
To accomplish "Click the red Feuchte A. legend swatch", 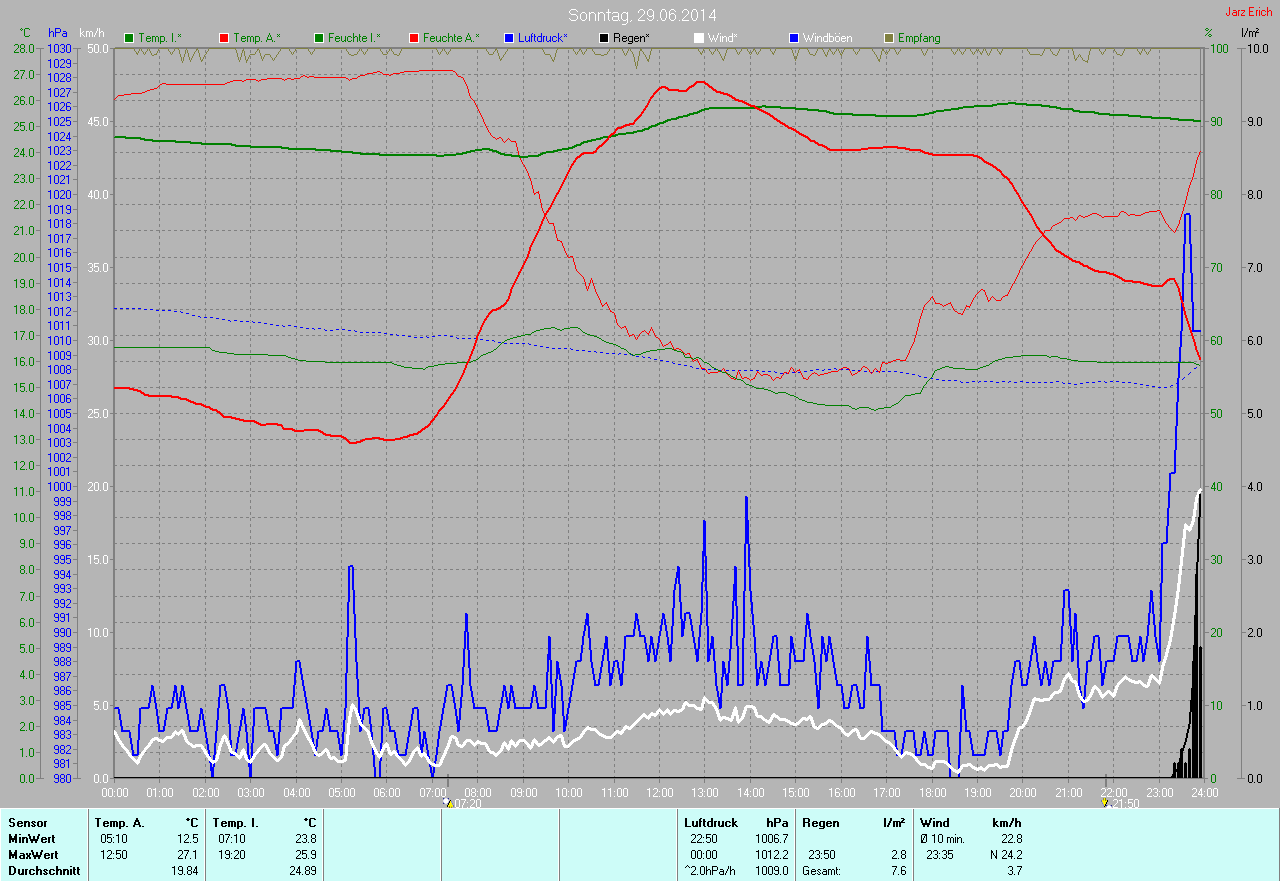I will (x=413, y=38).
